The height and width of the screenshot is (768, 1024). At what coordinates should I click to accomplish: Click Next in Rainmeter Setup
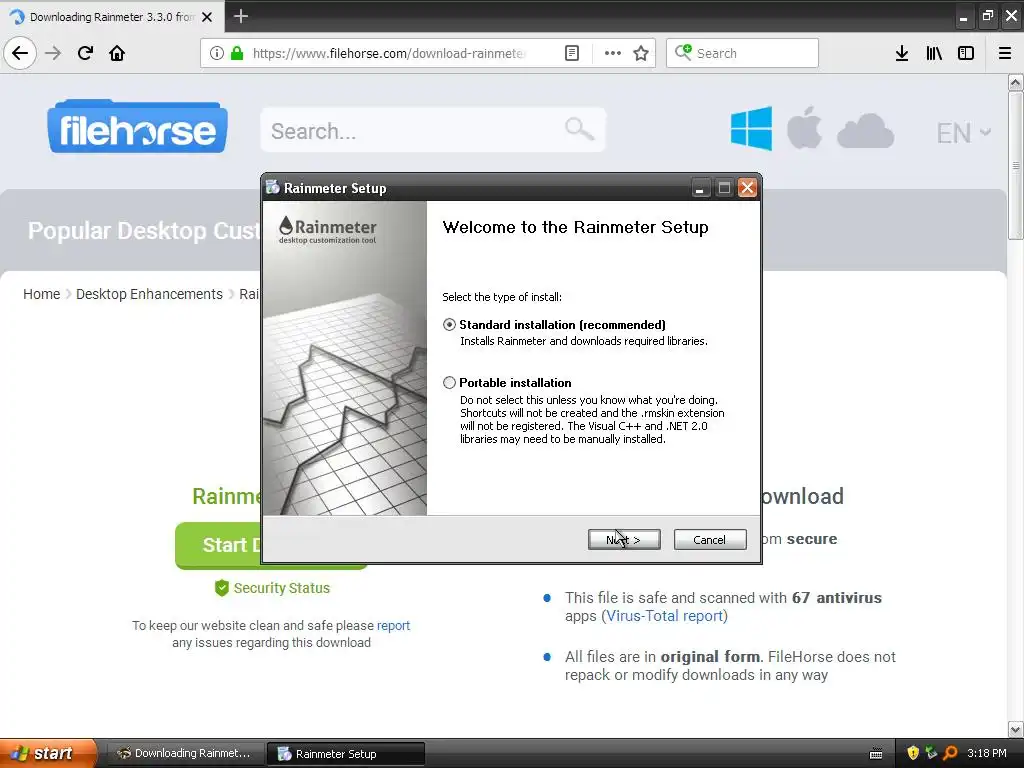coord(624,539)
